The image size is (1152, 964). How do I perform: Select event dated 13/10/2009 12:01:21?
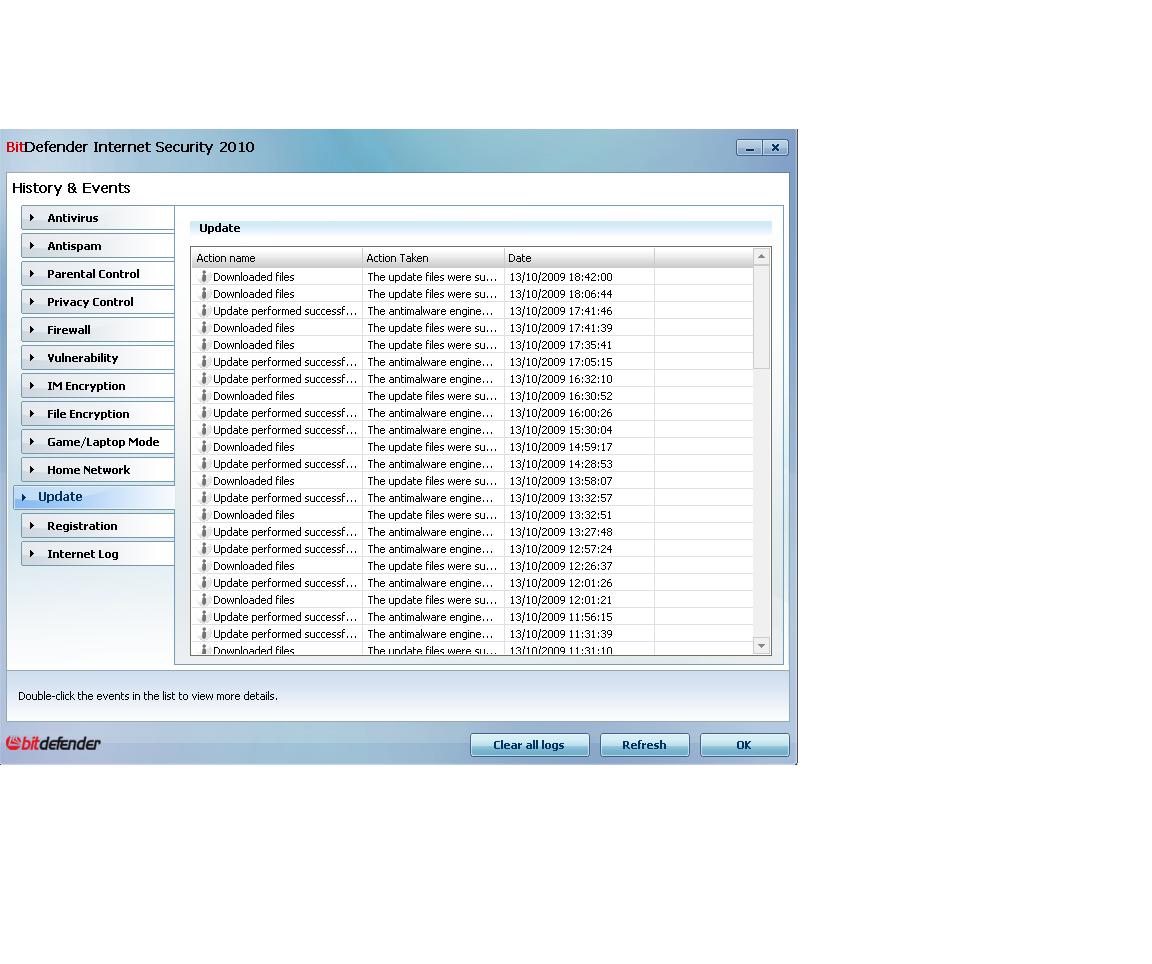pos(472,600)
